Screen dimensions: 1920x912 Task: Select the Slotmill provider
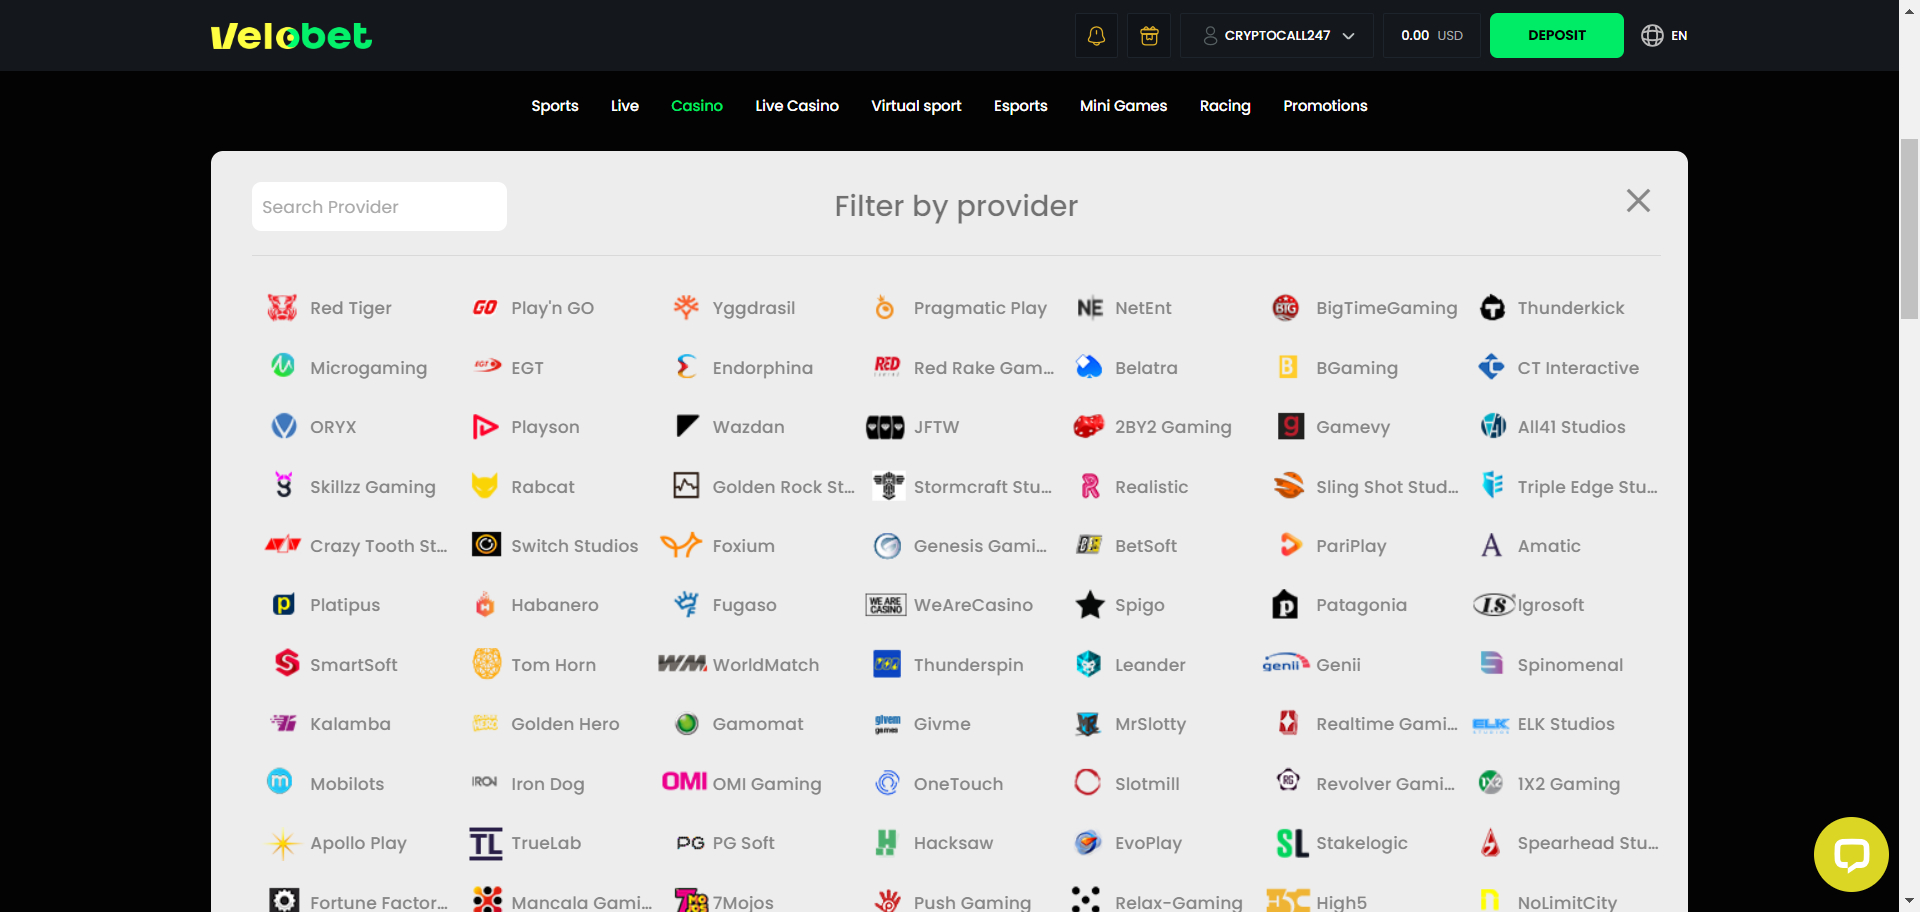pyautogui.click(x=1128, y=783)
